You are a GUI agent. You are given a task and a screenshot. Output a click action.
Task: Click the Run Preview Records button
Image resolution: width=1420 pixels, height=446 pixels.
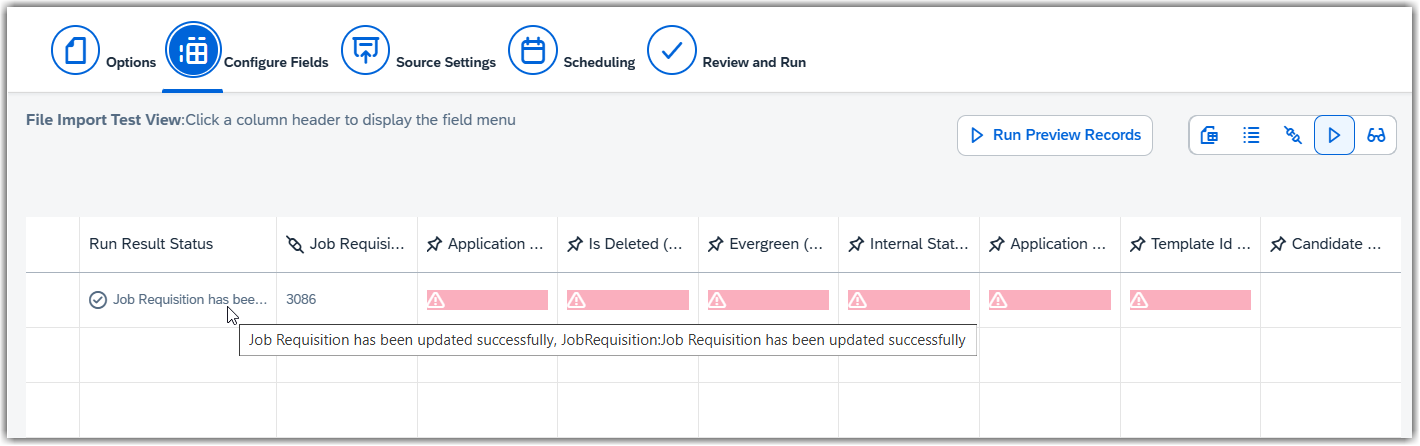(x=1055, y=135)
